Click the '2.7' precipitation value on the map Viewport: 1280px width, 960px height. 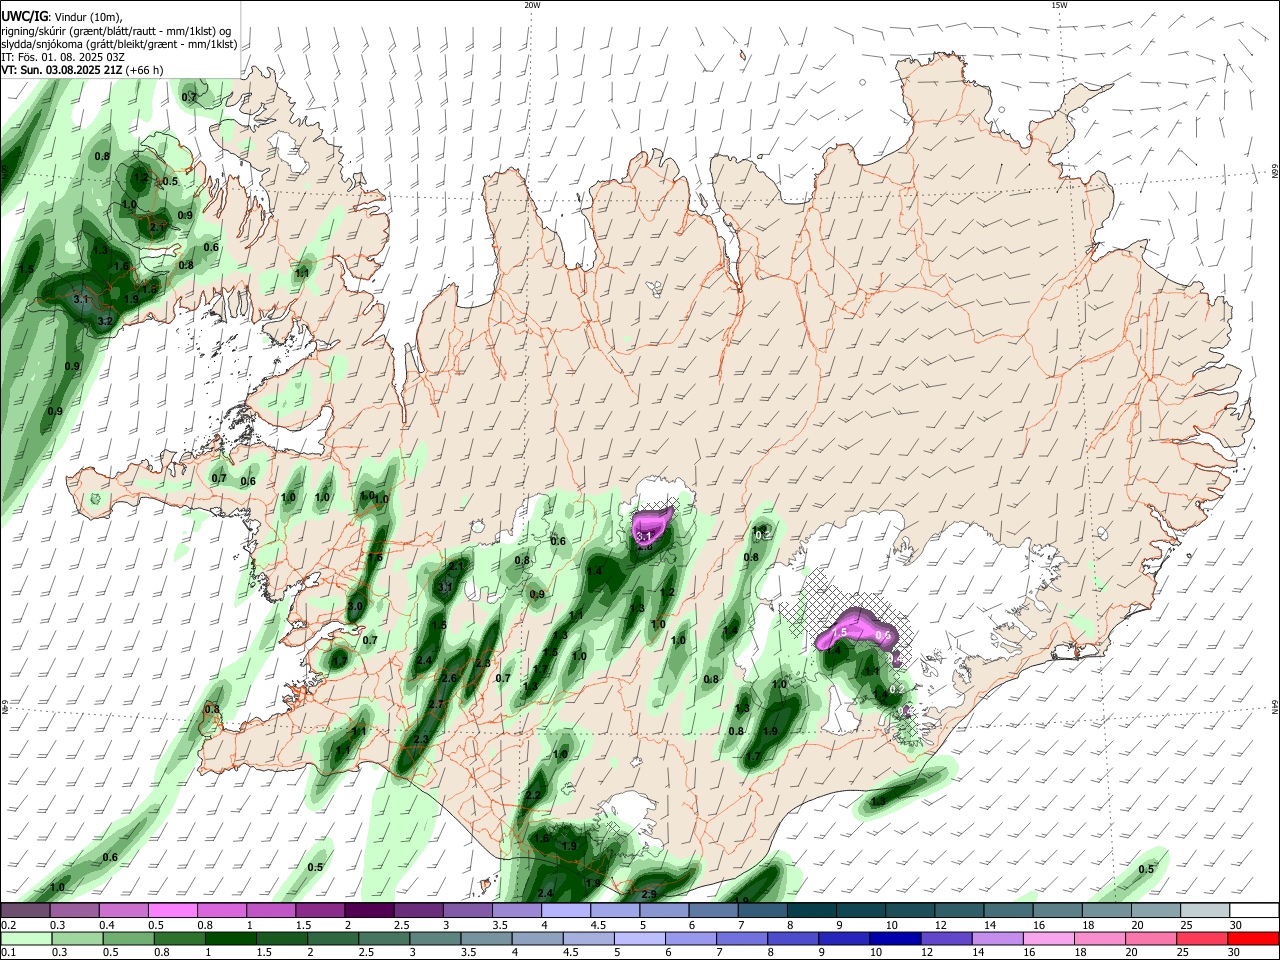point(436,704)
